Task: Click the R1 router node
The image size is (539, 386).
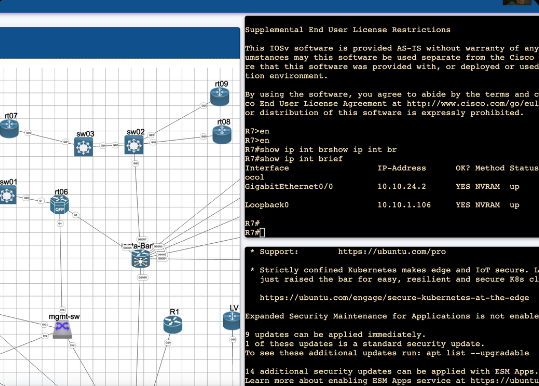Action: point(173,324)
